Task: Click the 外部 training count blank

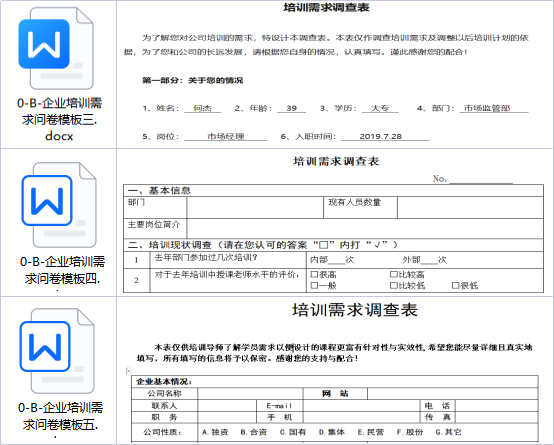Action: (x=429, y=261)
